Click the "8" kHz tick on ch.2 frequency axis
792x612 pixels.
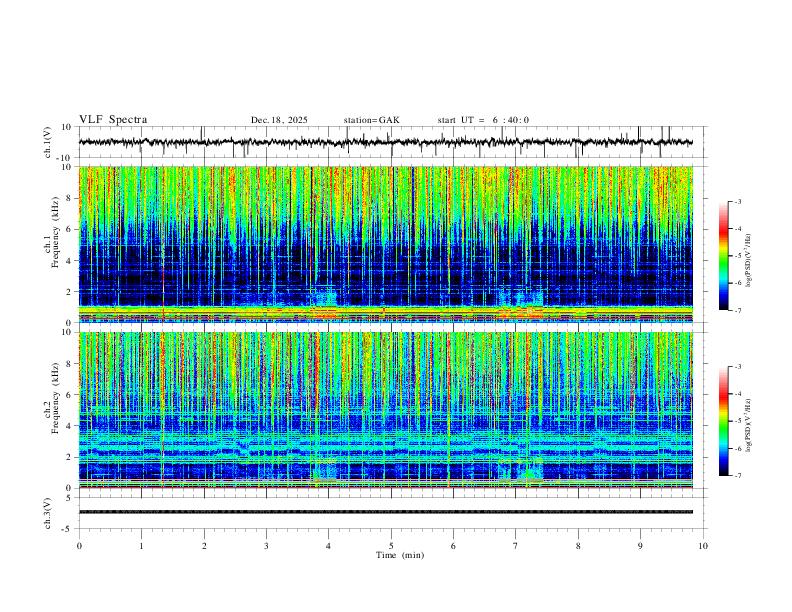(70, 364)
